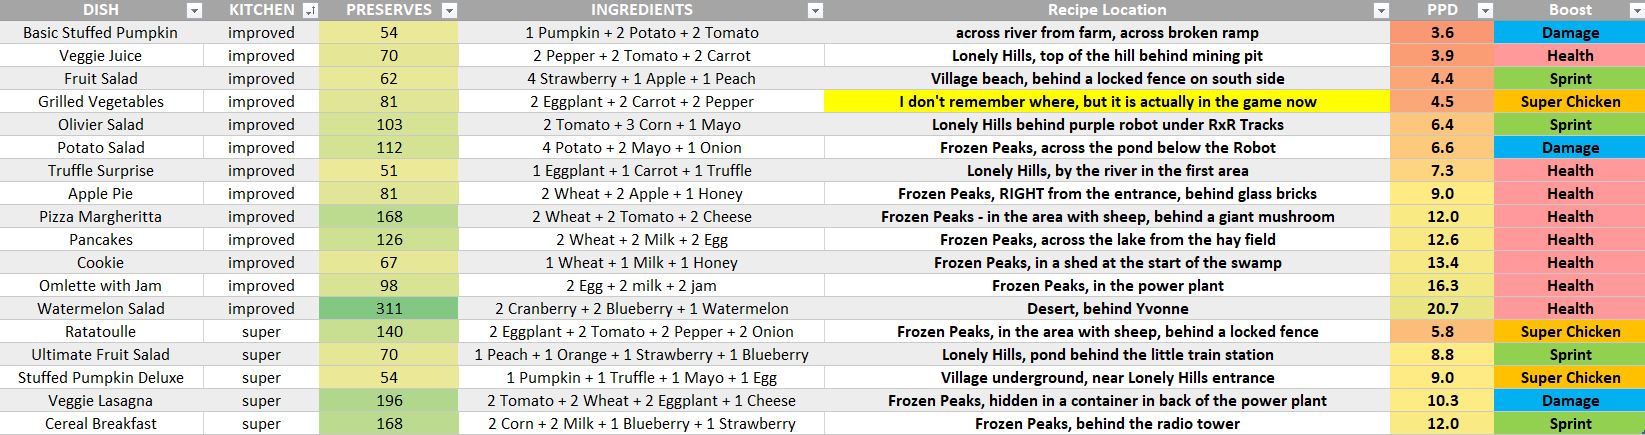This screenshot has width=1645, height=435.
Task: Select the blue Damage cell for Veggie Lasagna
Action: (x=1569, y=401)
